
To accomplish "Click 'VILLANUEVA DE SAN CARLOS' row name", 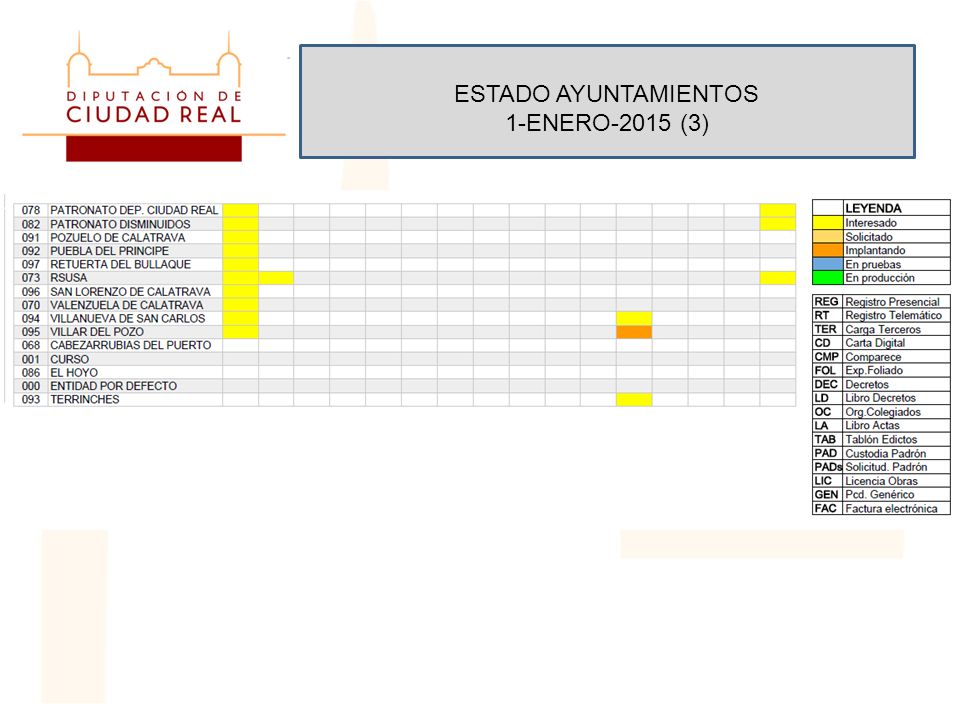I will tap(128, 318).
